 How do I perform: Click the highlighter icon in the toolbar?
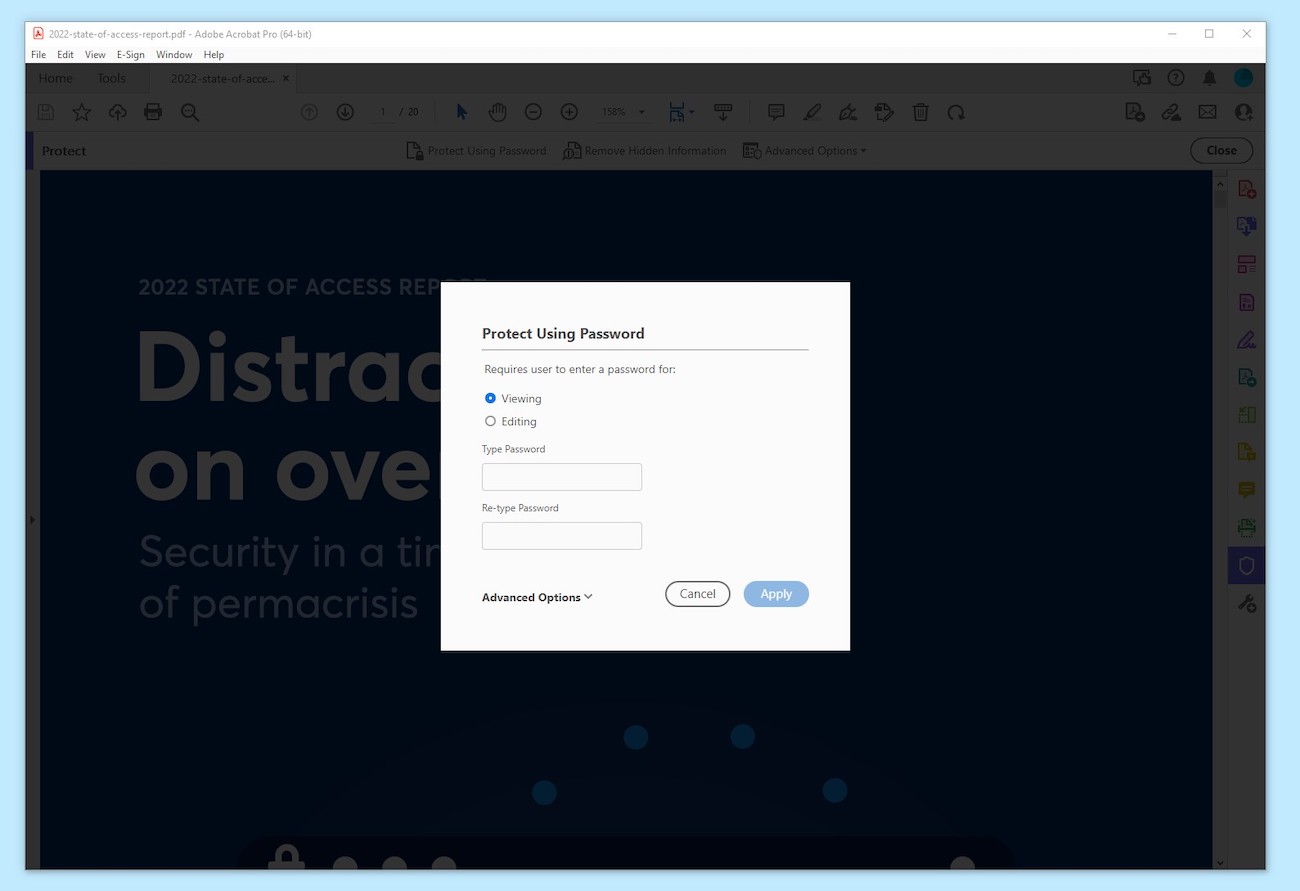811,112
